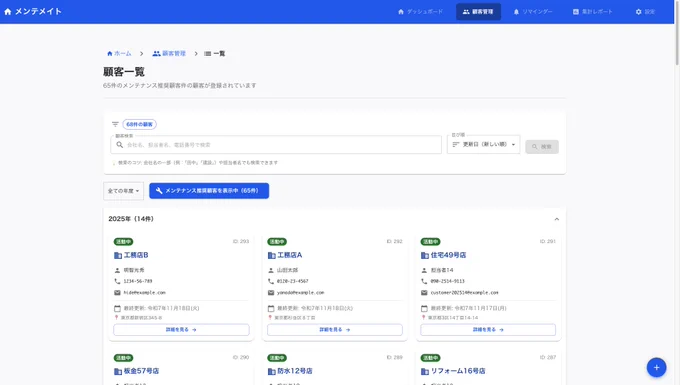Click the calendar icon on 工務店A card
This screenshot has height=385, width=680.
(x=271, y=308)
